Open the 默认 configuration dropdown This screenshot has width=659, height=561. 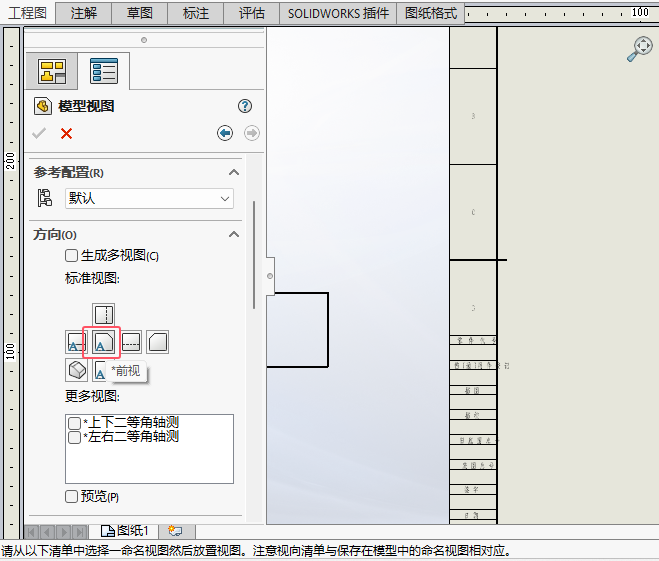pyautogui.click(x=149, y=198)
